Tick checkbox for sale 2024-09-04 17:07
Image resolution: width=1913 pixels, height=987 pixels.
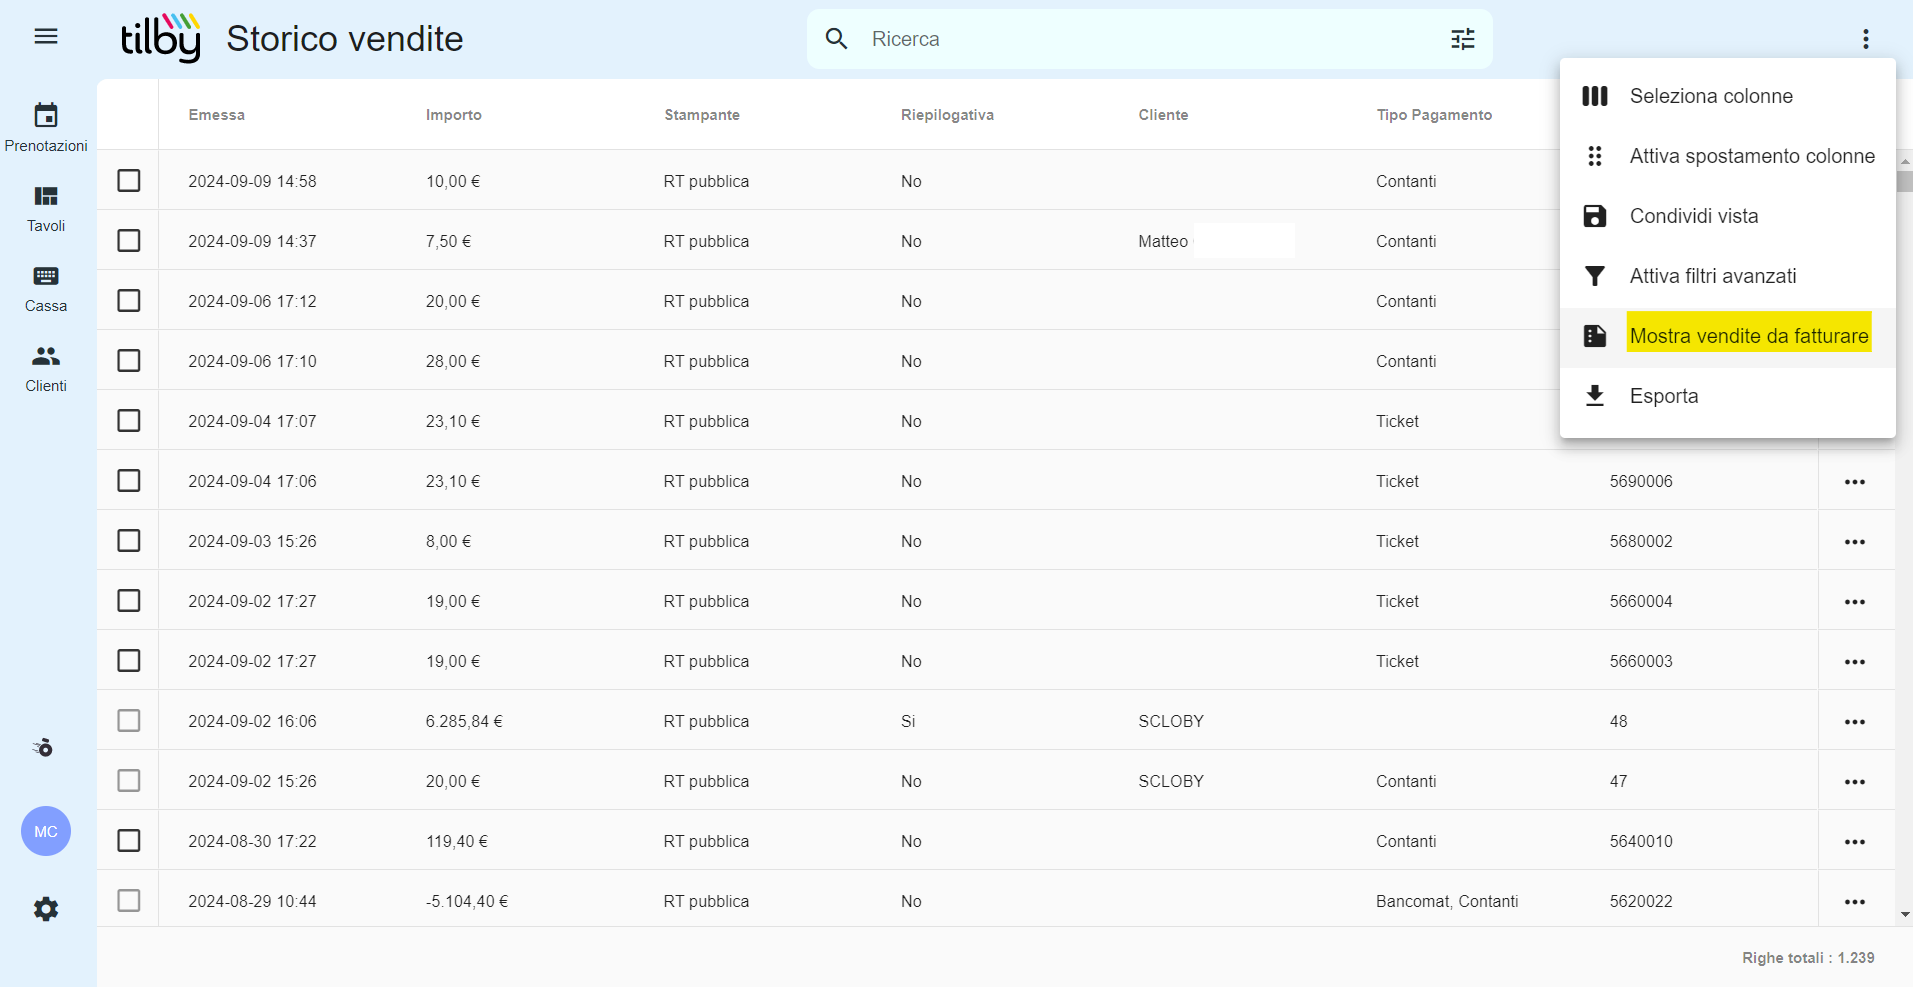tap(129, 420)
